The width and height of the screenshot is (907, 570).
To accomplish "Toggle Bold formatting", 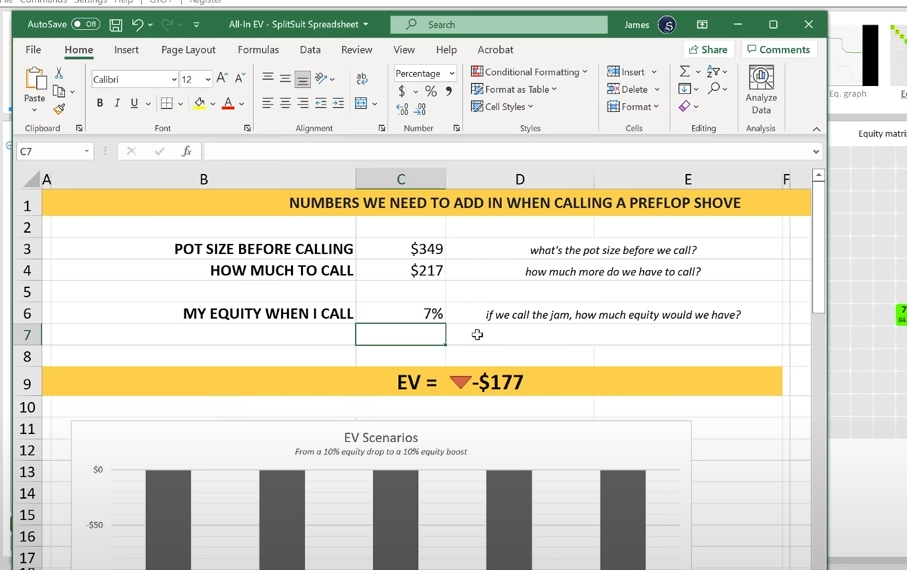I will pyautogui.click(x=100, y=103).
